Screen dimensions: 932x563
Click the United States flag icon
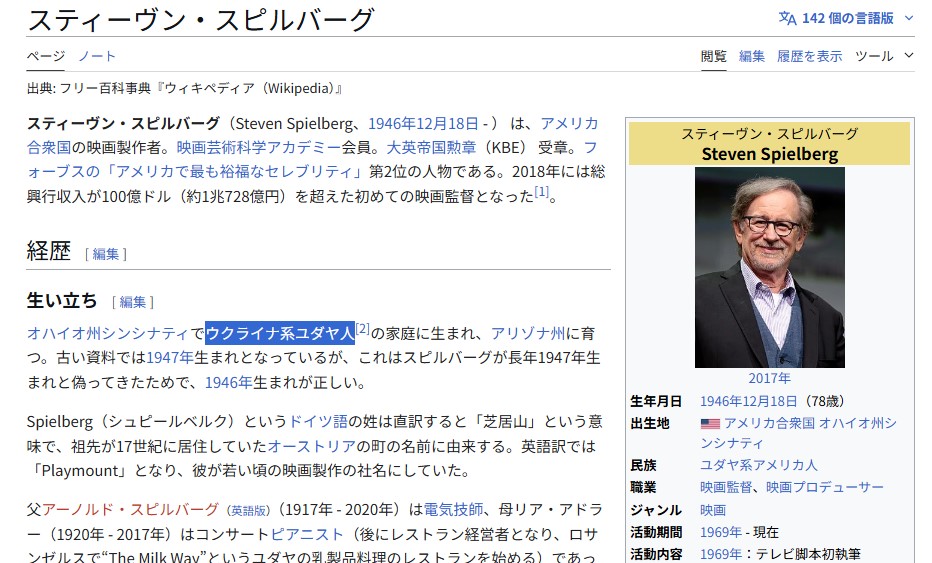[710, 424]
